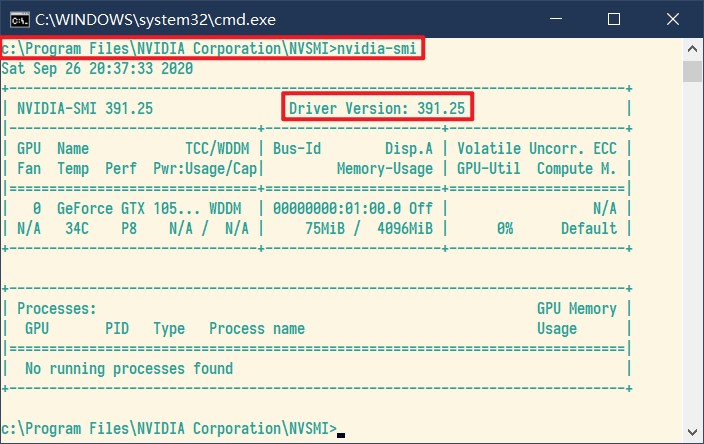Click the 'TCC/WDDM' column header
This screenshot has width=704, height=444.
tap(217, 148)
